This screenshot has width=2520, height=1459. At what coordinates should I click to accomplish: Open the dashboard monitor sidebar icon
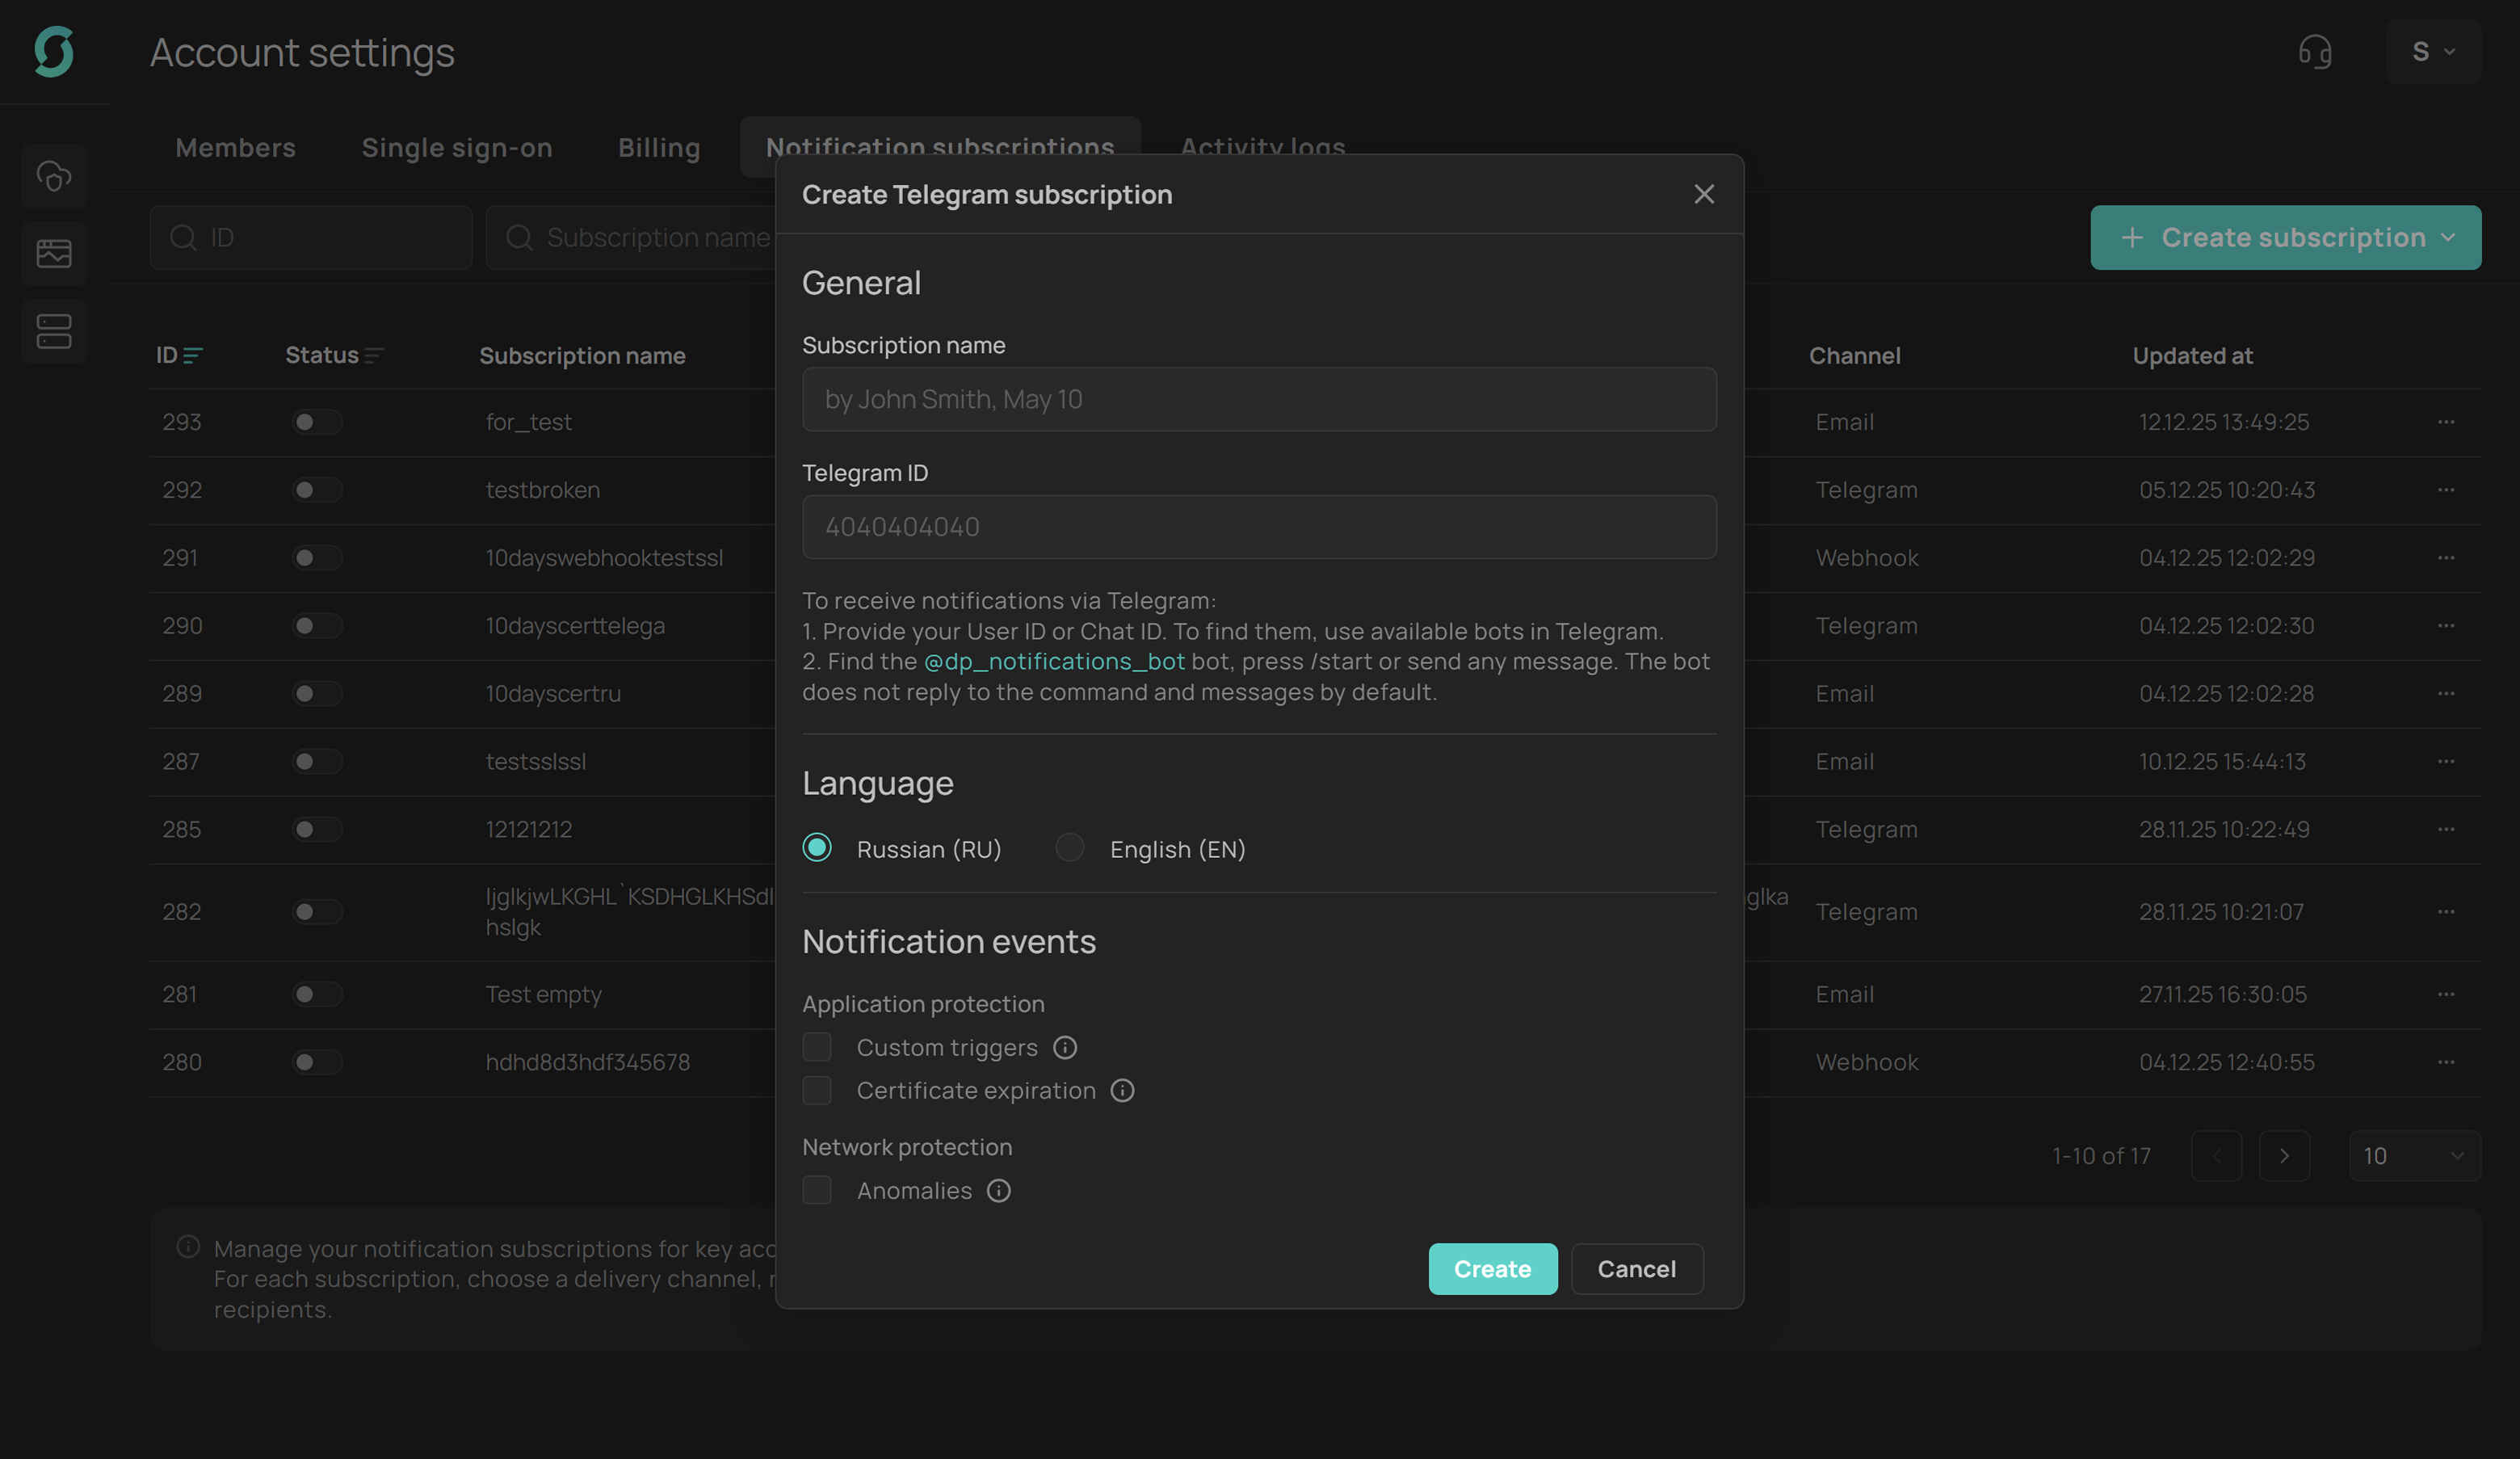(x=54, y=254)
